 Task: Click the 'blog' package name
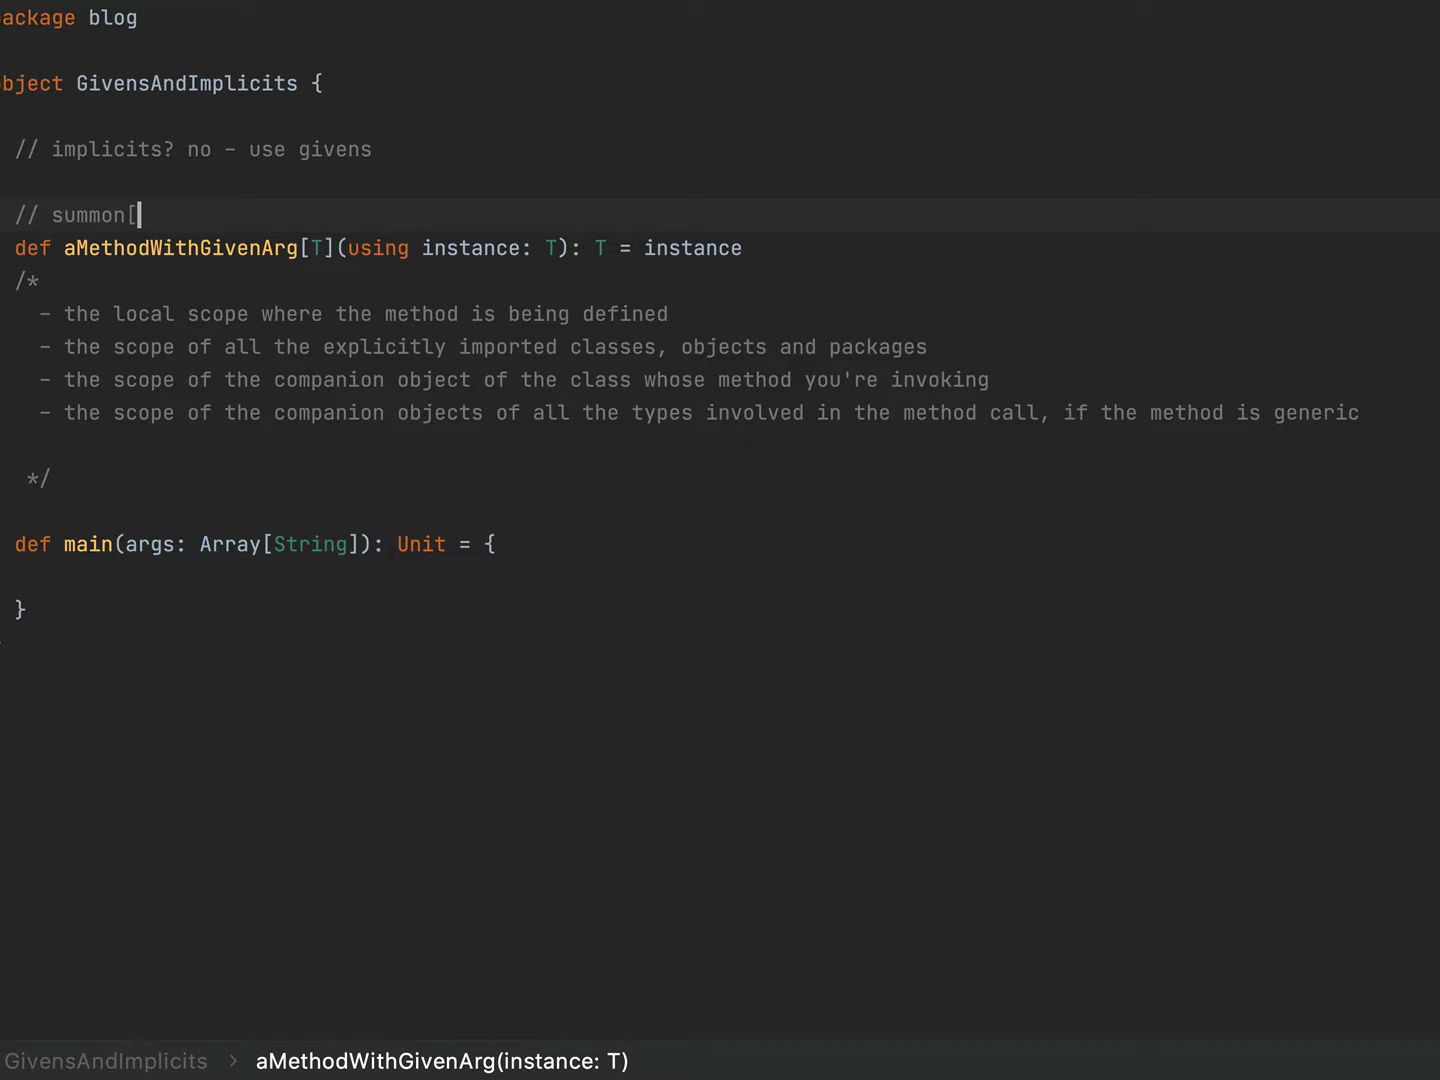pyautogui.click(x=113, y=18)
